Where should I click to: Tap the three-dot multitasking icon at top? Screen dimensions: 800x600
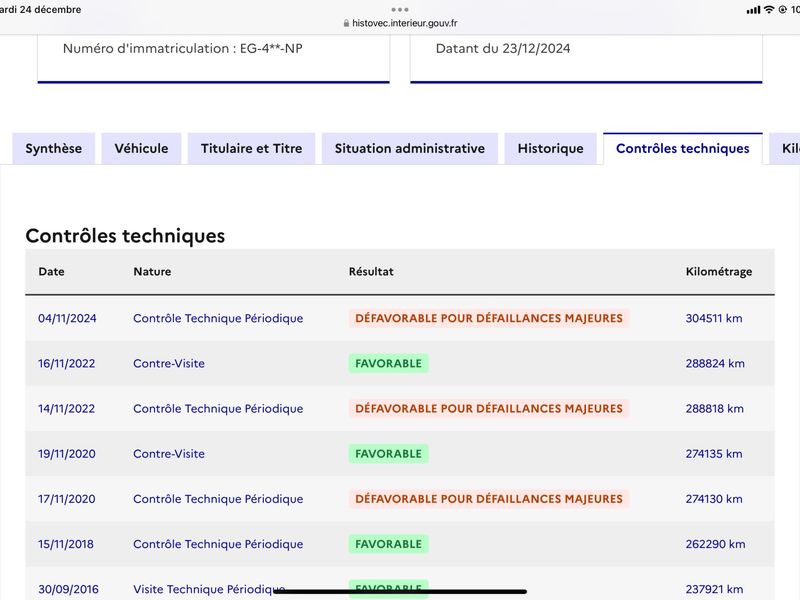[400, 10]
